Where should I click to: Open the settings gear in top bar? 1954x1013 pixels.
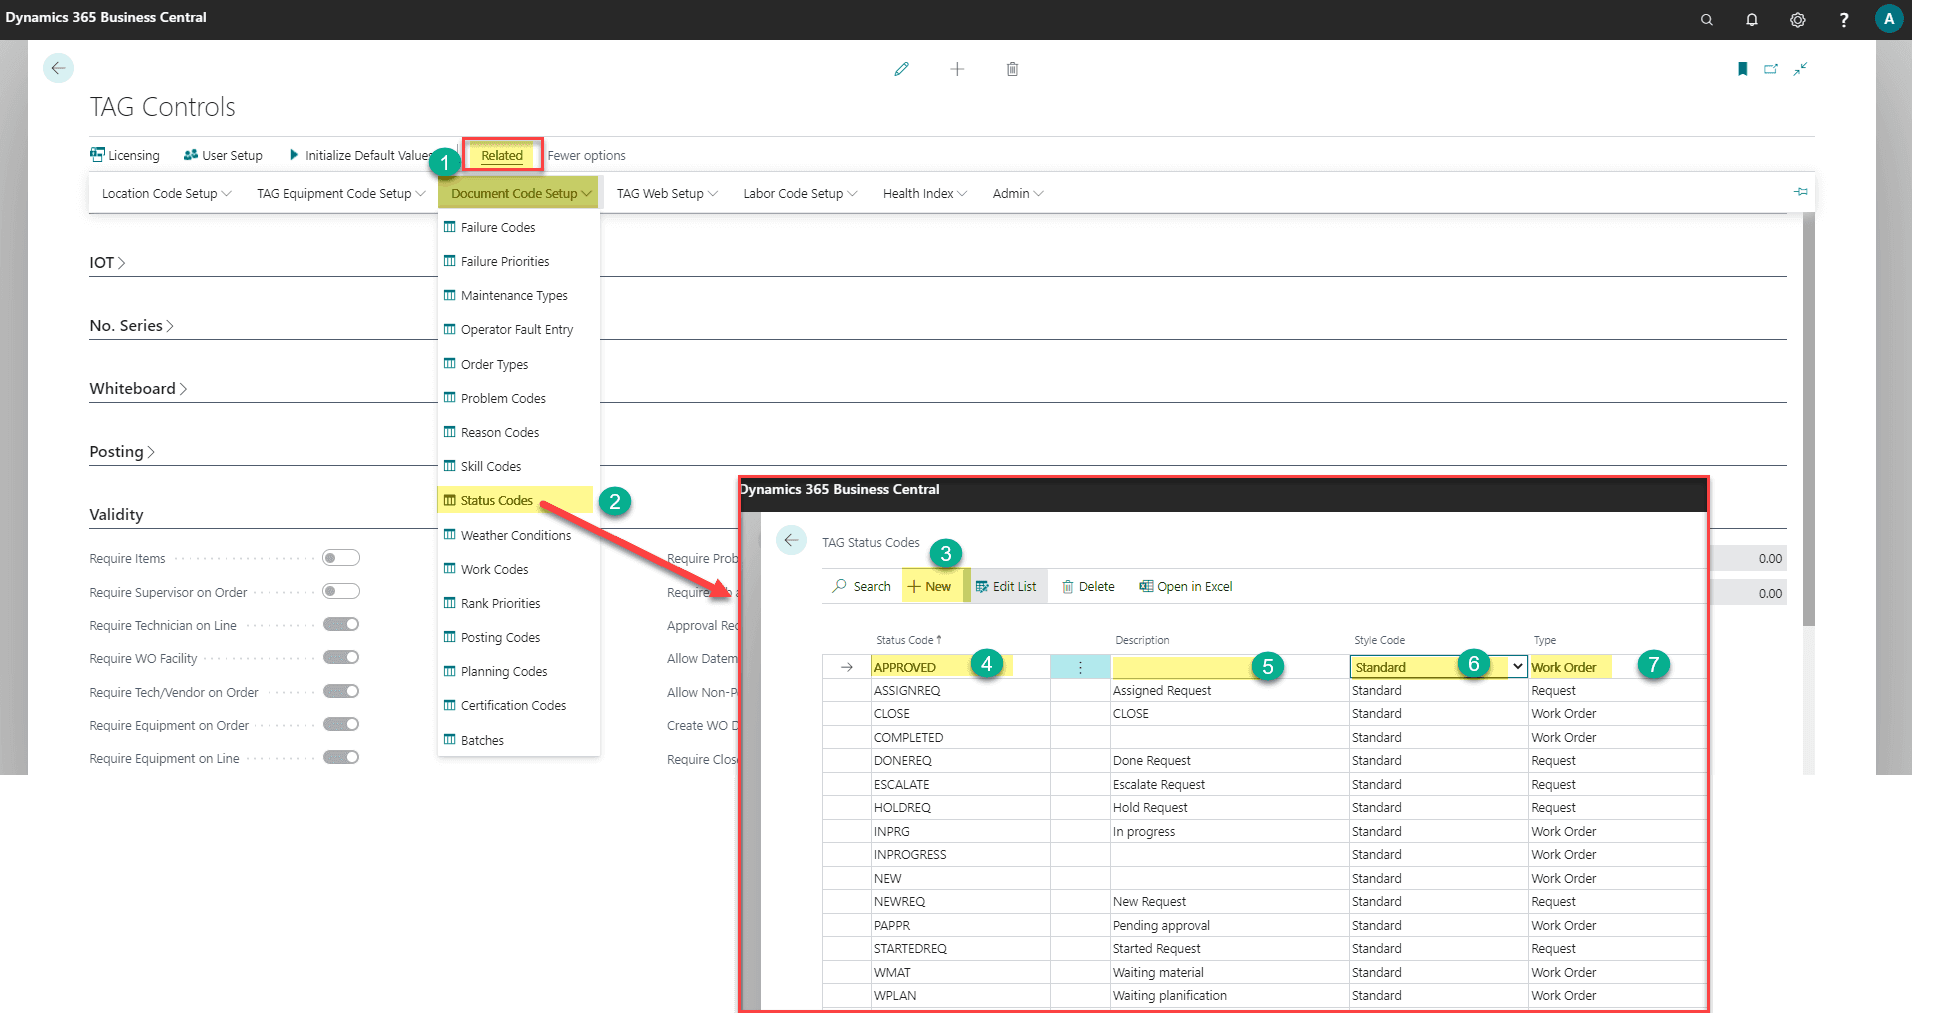(x=1798, y=20)
